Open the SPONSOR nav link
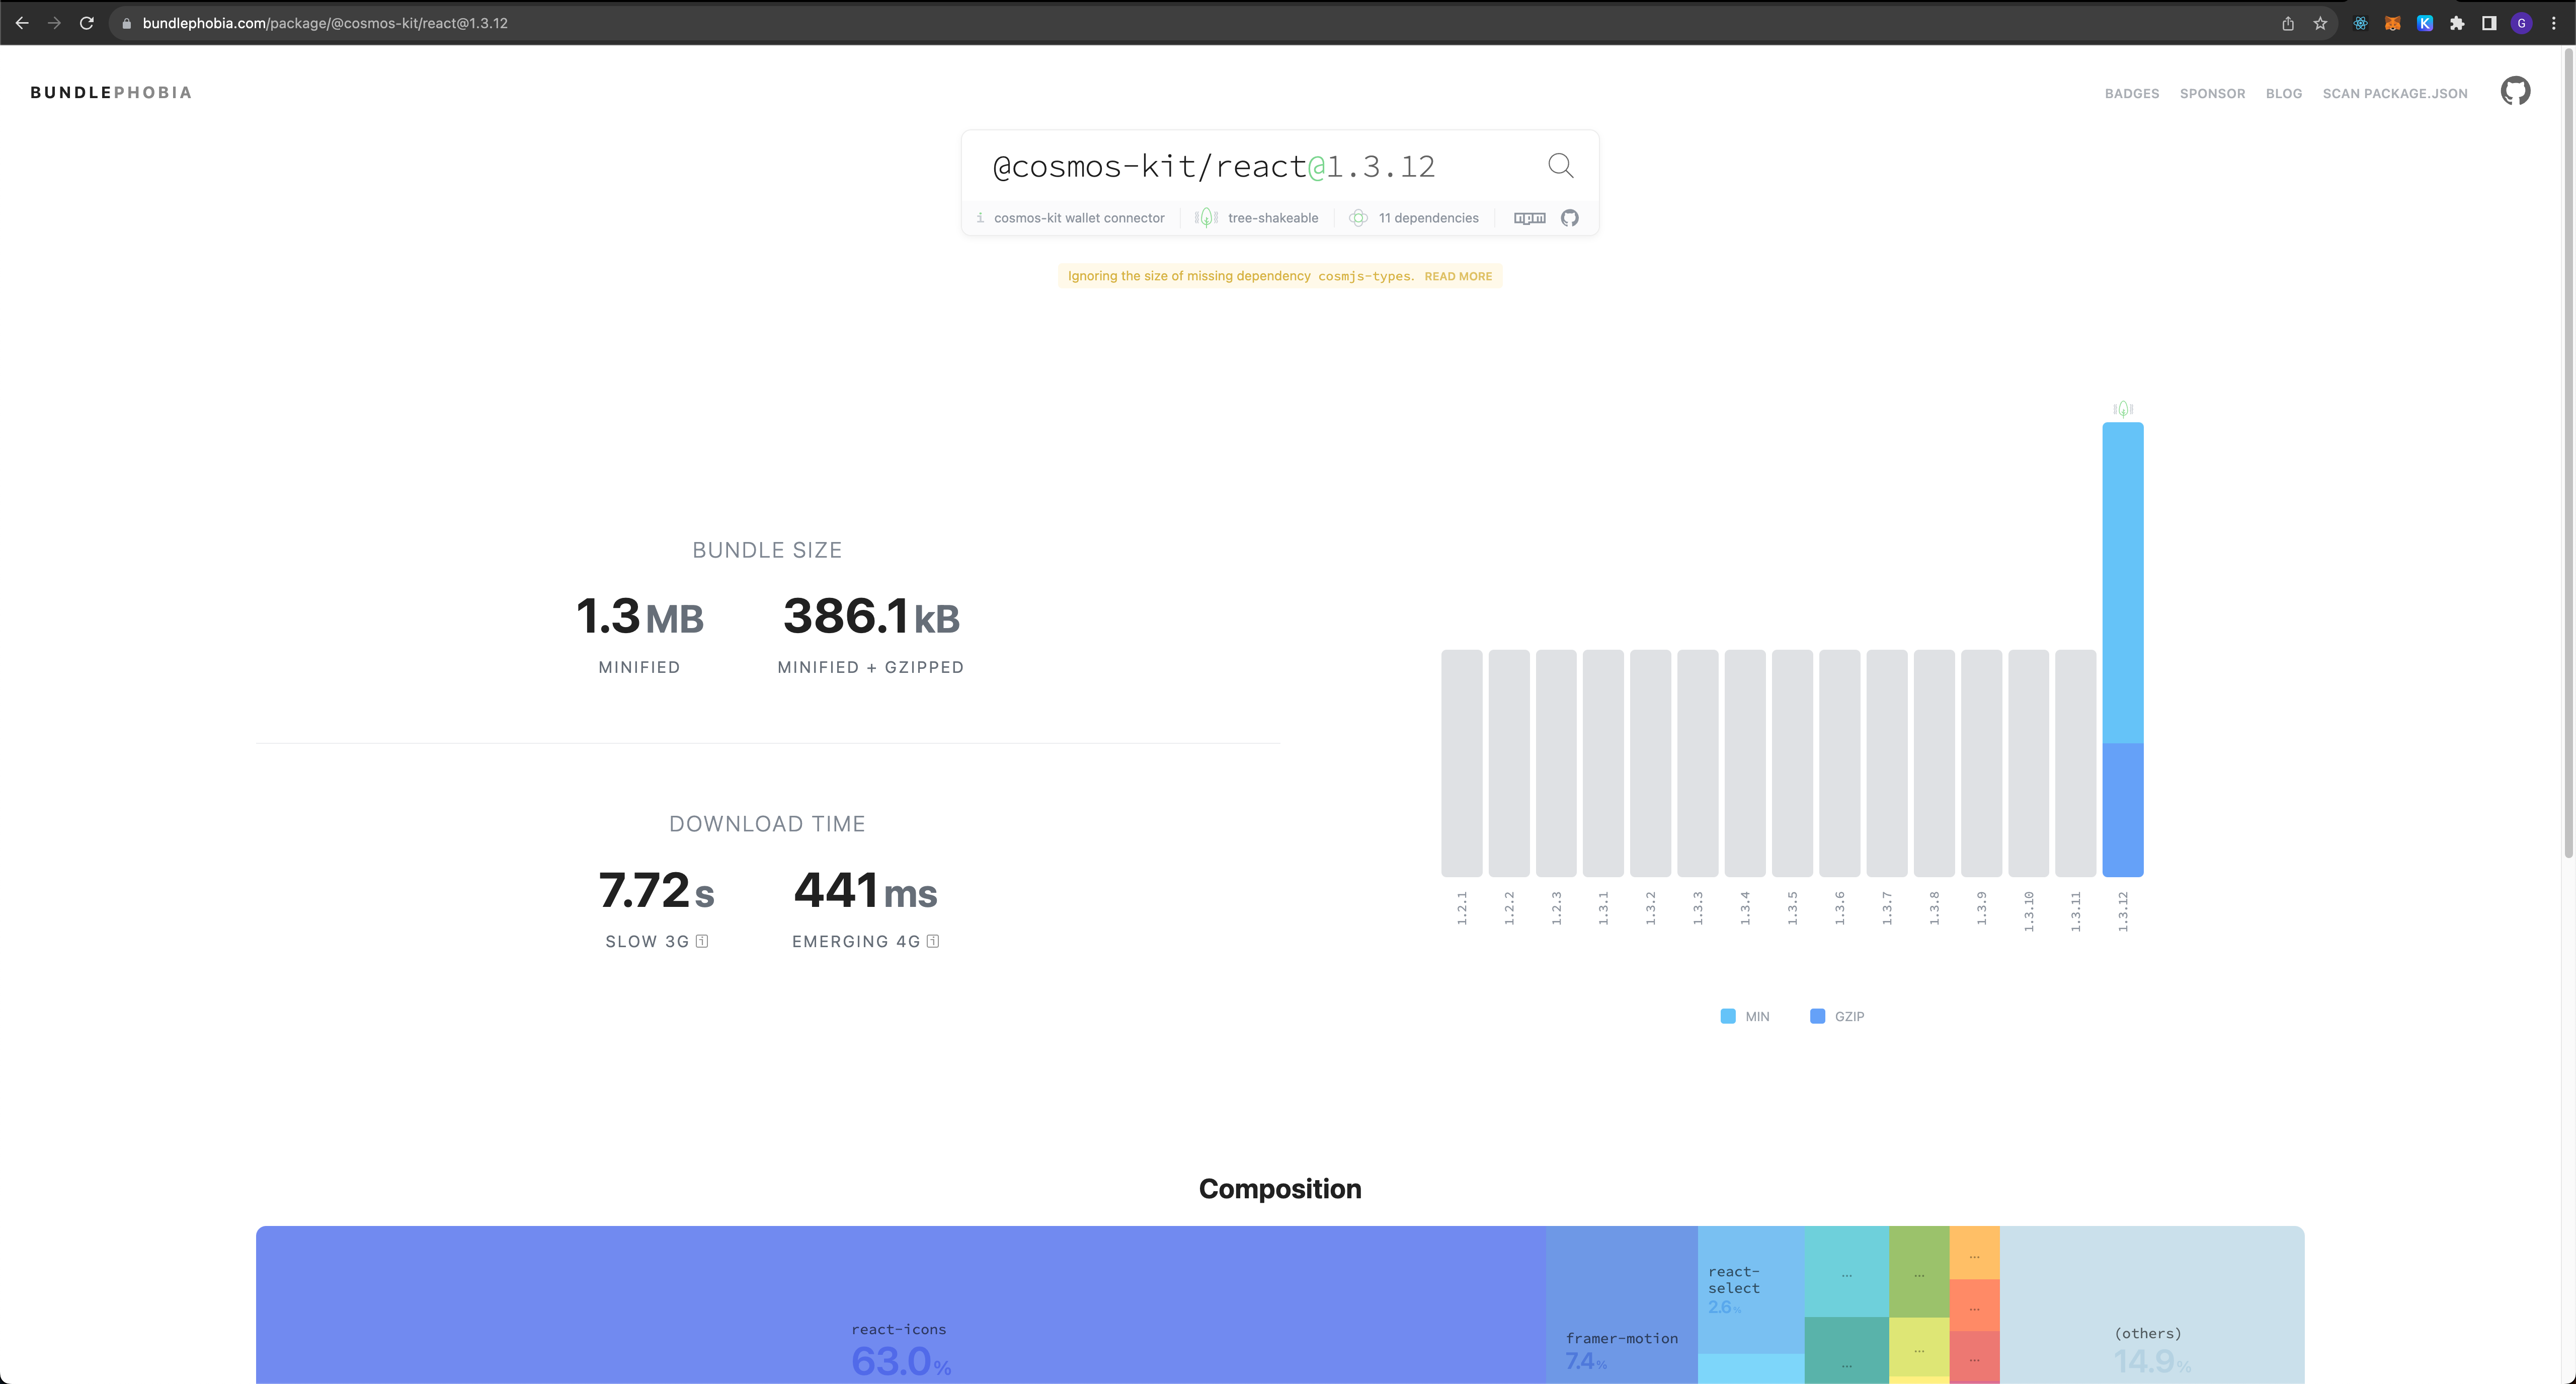Viewport: 2576px width, 1384px height. click(2212, 93)
